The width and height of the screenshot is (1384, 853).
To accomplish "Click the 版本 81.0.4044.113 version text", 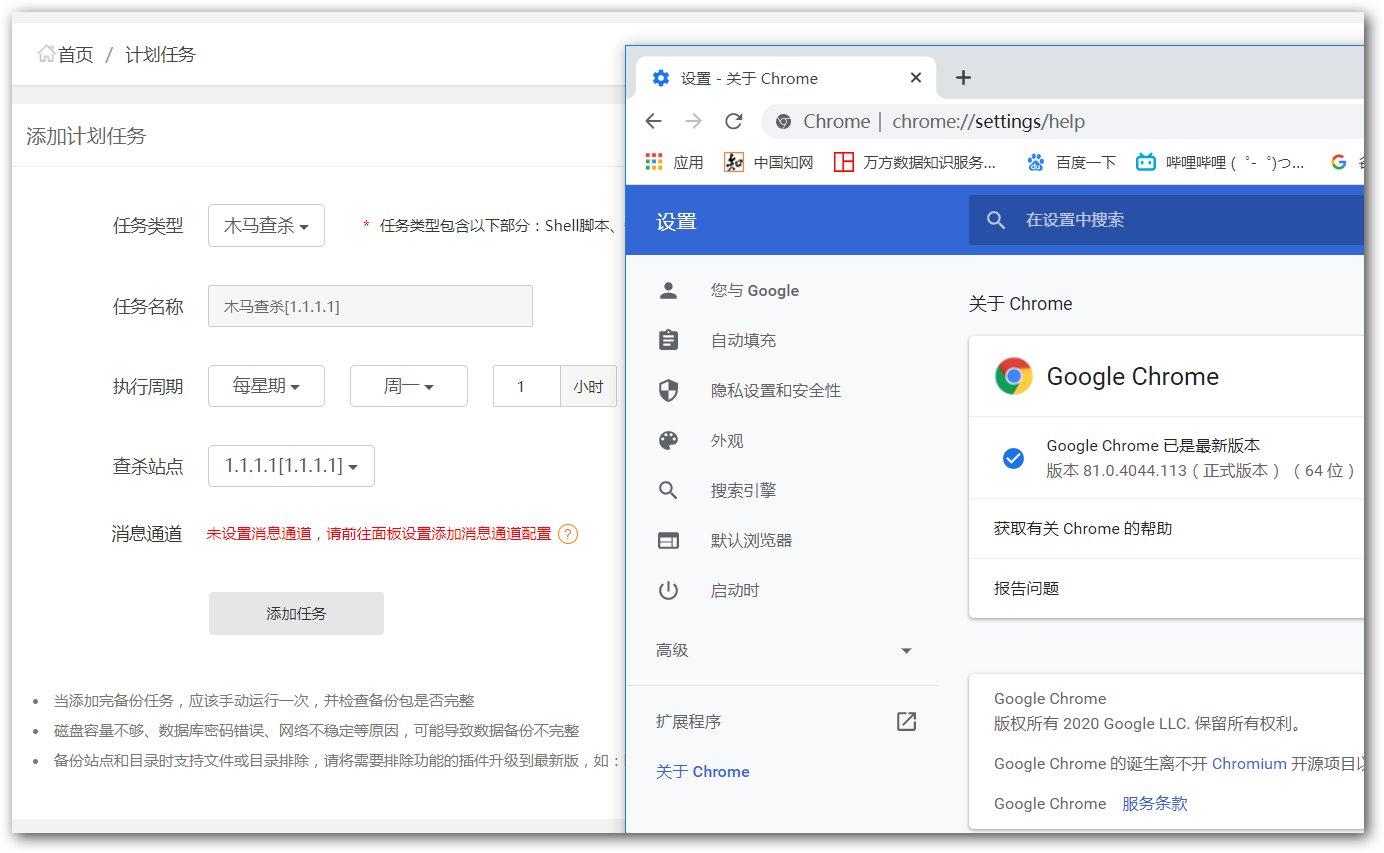I will (1200, 470).
